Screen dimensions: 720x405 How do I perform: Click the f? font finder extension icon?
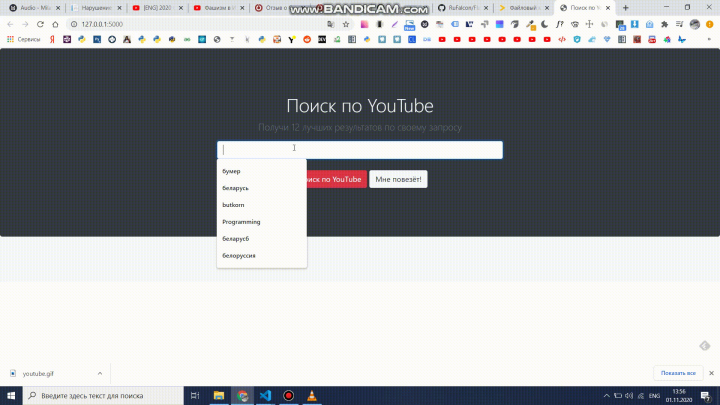[x=559, y=24]
